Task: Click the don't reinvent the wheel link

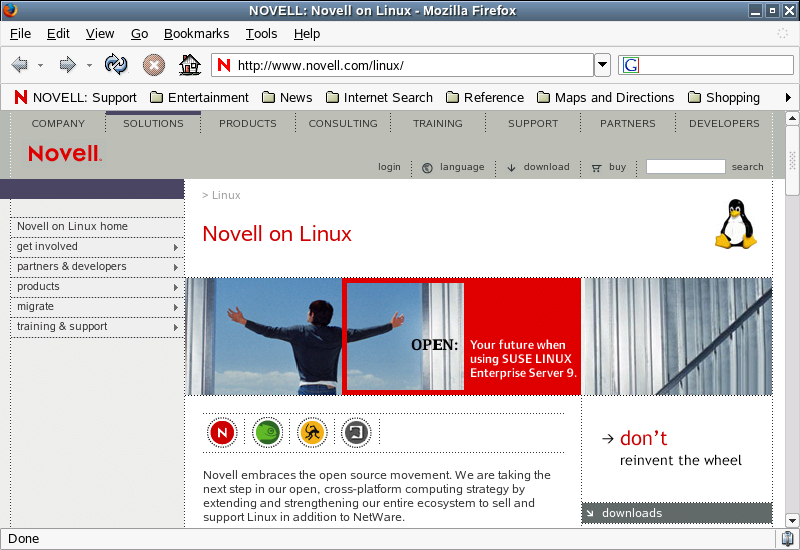Action: [x=672, y=448]
